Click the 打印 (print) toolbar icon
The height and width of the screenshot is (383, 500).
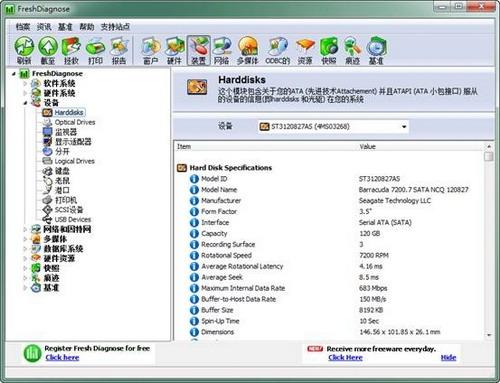[x=95, y=50]
